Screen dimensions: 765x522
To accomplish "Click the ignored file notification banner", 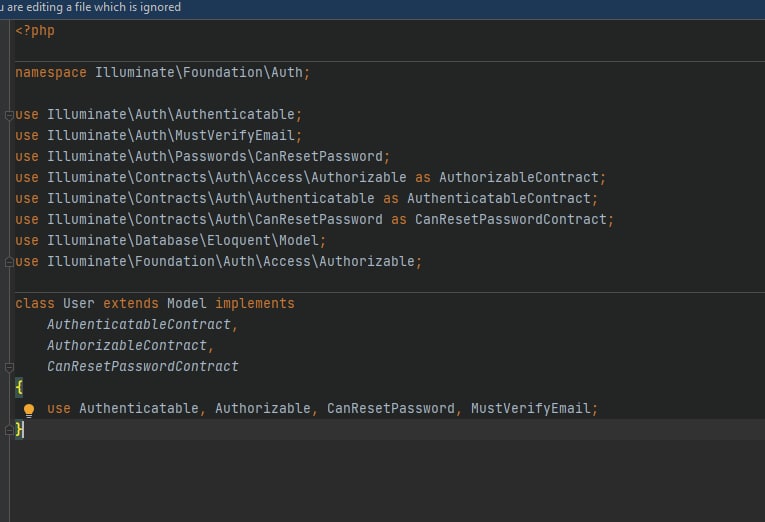I will [x=382, y=8].
